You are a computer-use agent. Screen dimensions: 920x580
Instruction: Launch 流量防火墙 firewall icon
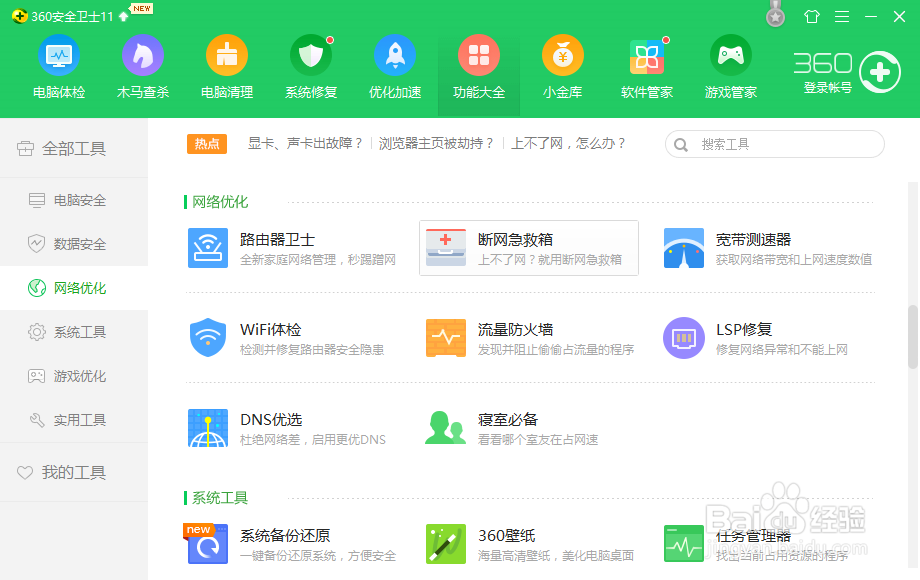pos(446,338)
